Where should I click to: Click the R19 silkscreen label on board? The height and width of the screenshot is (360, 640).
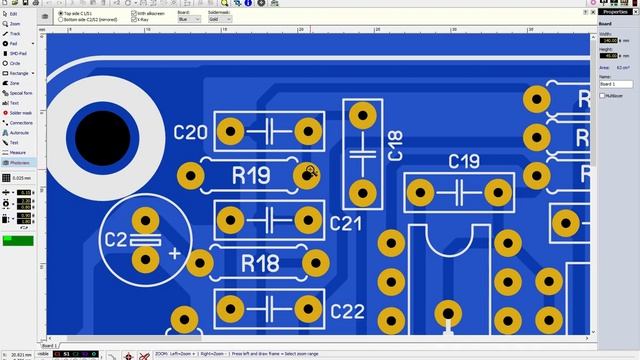tap(251, 176)
